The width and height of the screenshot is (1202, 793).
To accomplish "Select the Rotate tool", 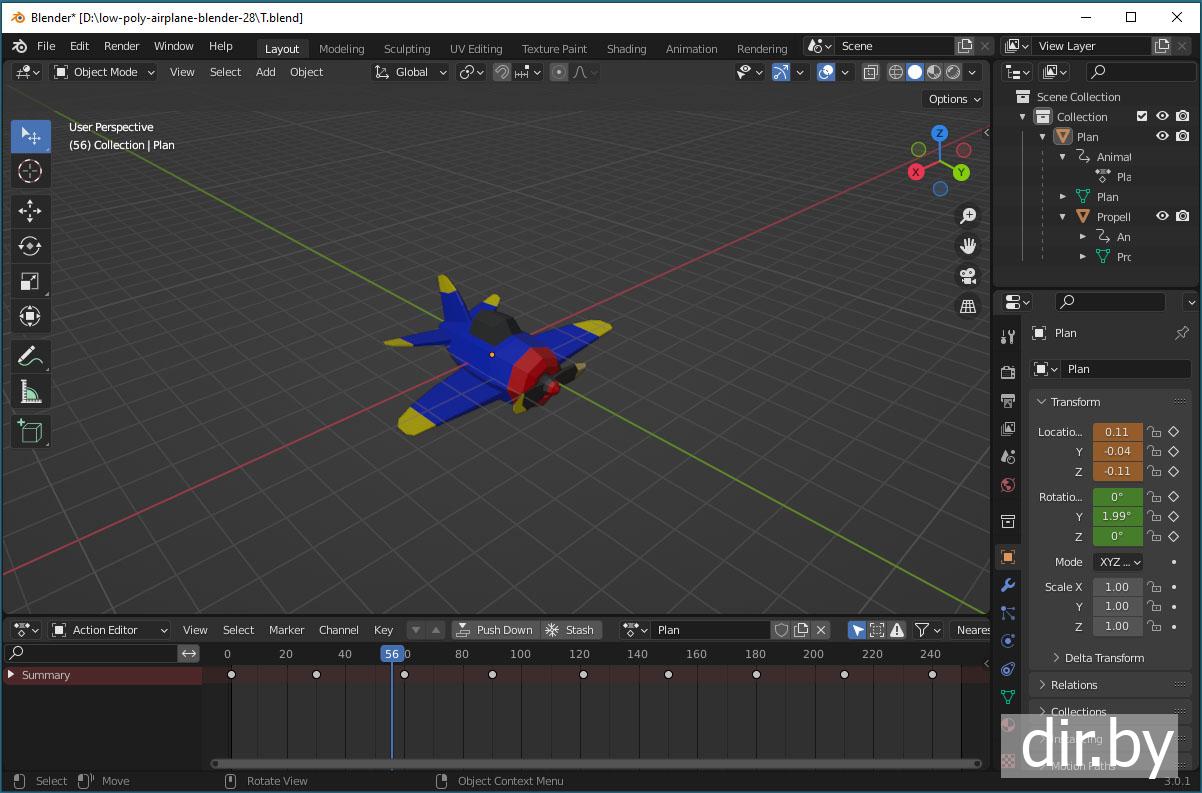I will click(x=30, y=246).
